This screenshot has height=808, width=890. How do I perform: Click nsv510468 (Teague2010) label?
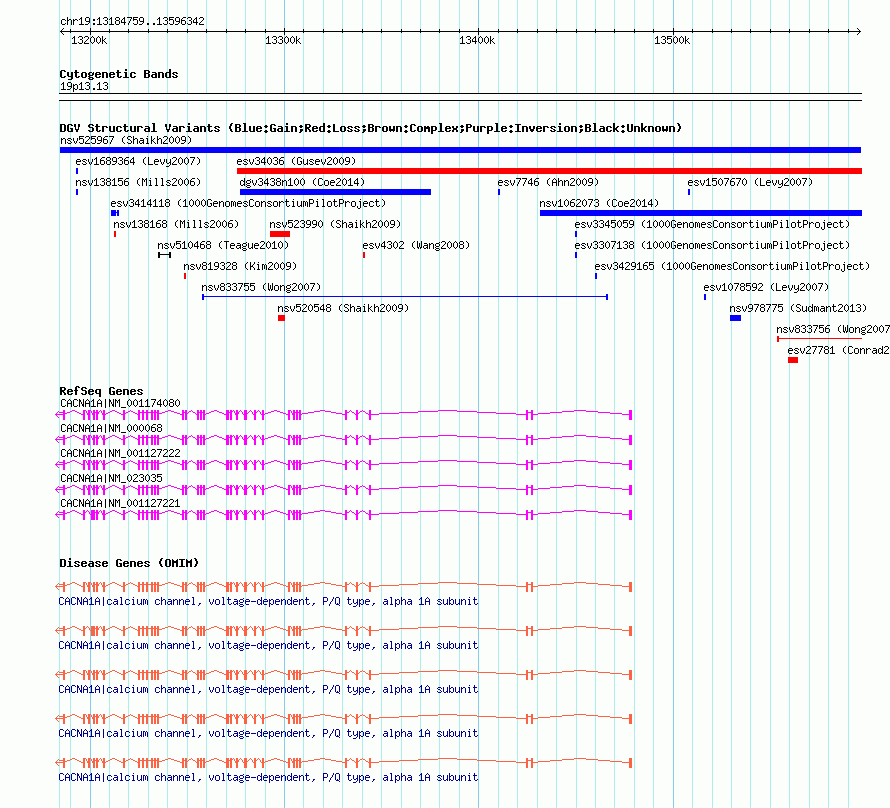coord(224,245)
